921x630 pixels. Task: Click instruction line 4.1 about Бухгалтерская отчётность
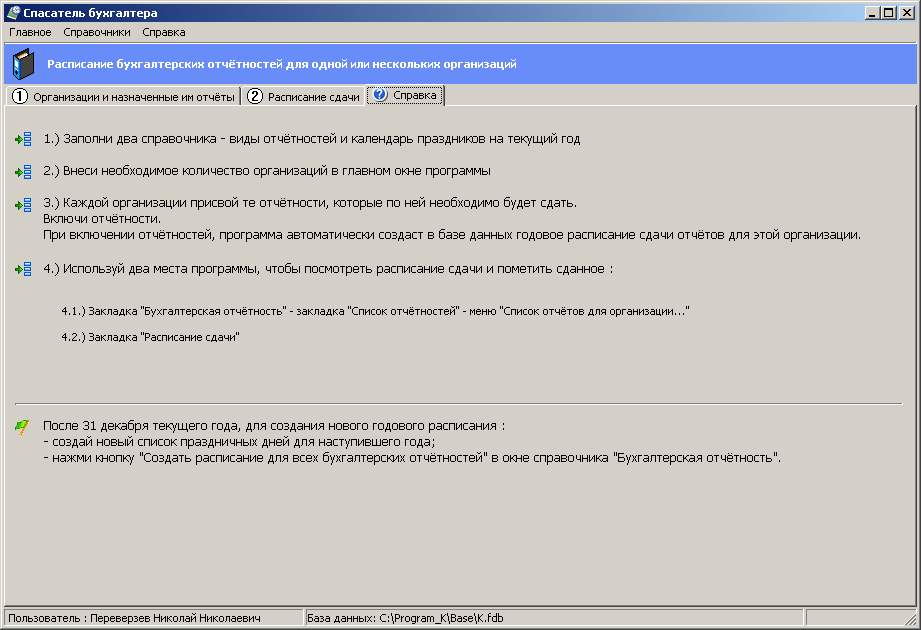pos(375,311)
